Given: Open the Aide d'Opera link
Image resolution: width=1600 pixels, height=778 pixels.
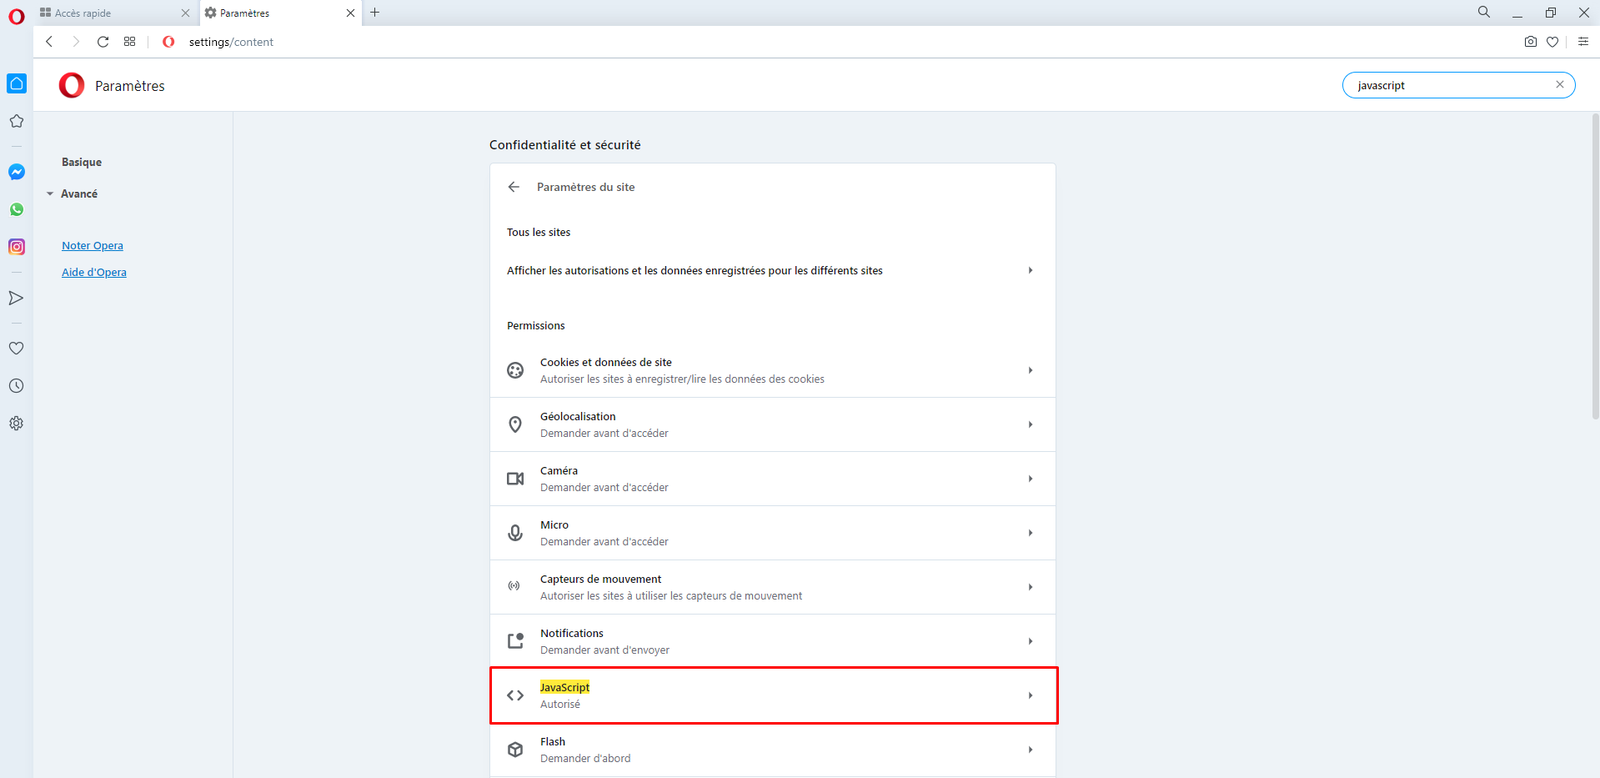Looking at the screenshot, I should coord(94,273).
